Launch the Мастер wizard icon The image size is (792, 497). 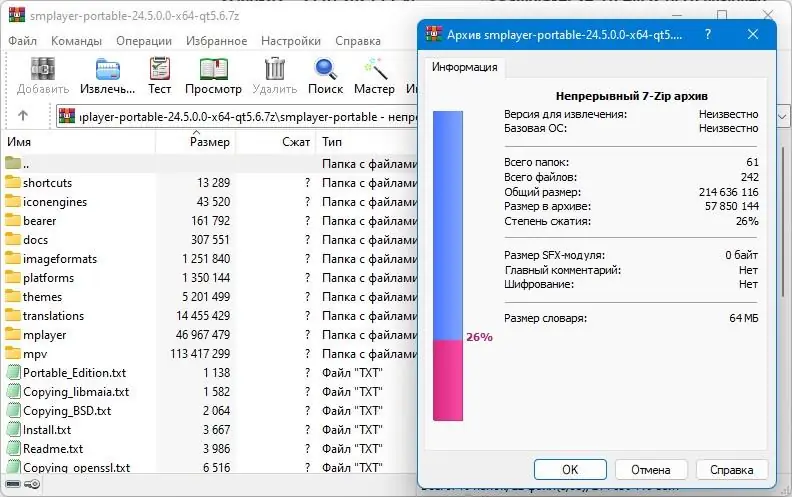point(374,69)
